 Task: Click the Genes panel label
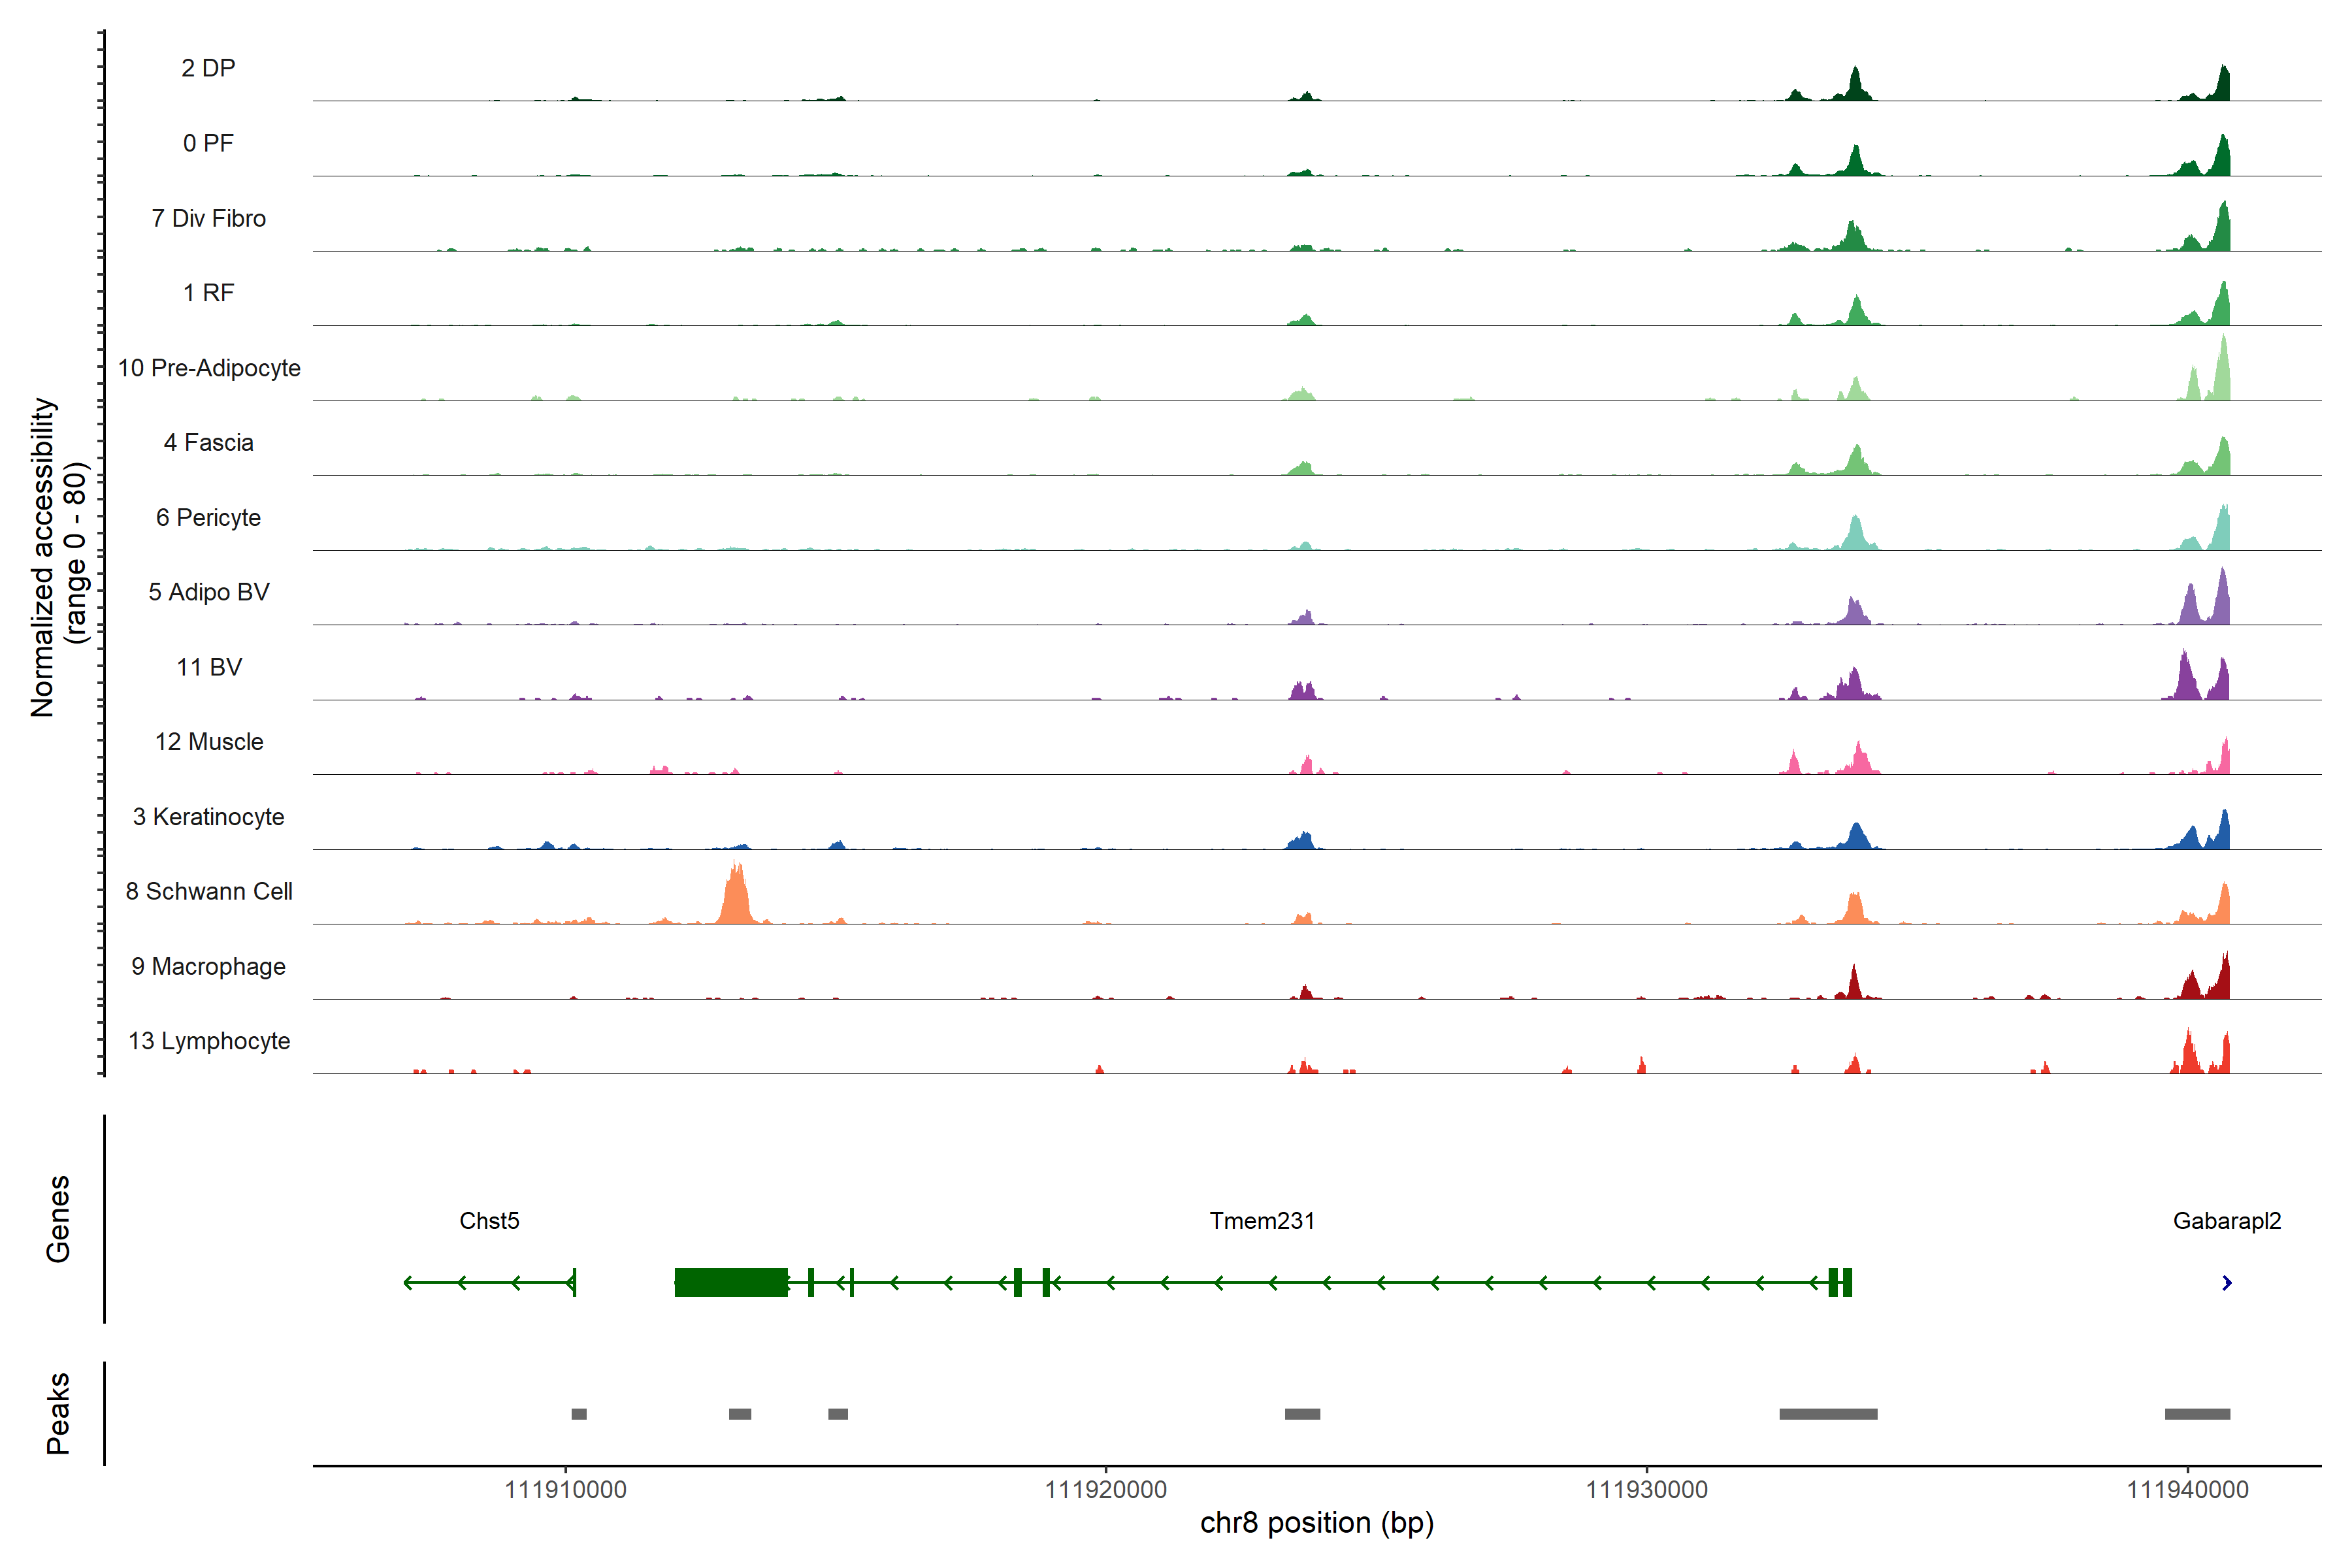click(58, 1219)
